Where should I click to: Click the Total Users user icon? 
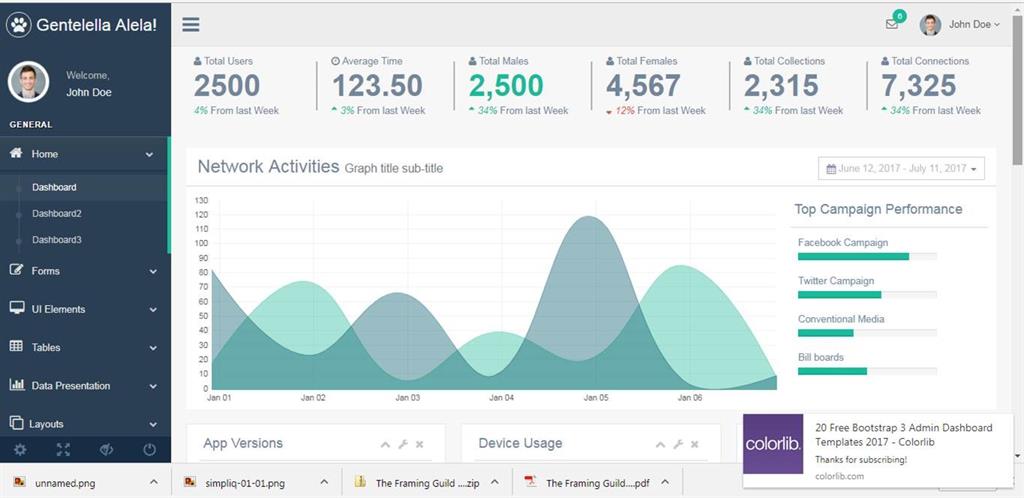coord(198,61)
